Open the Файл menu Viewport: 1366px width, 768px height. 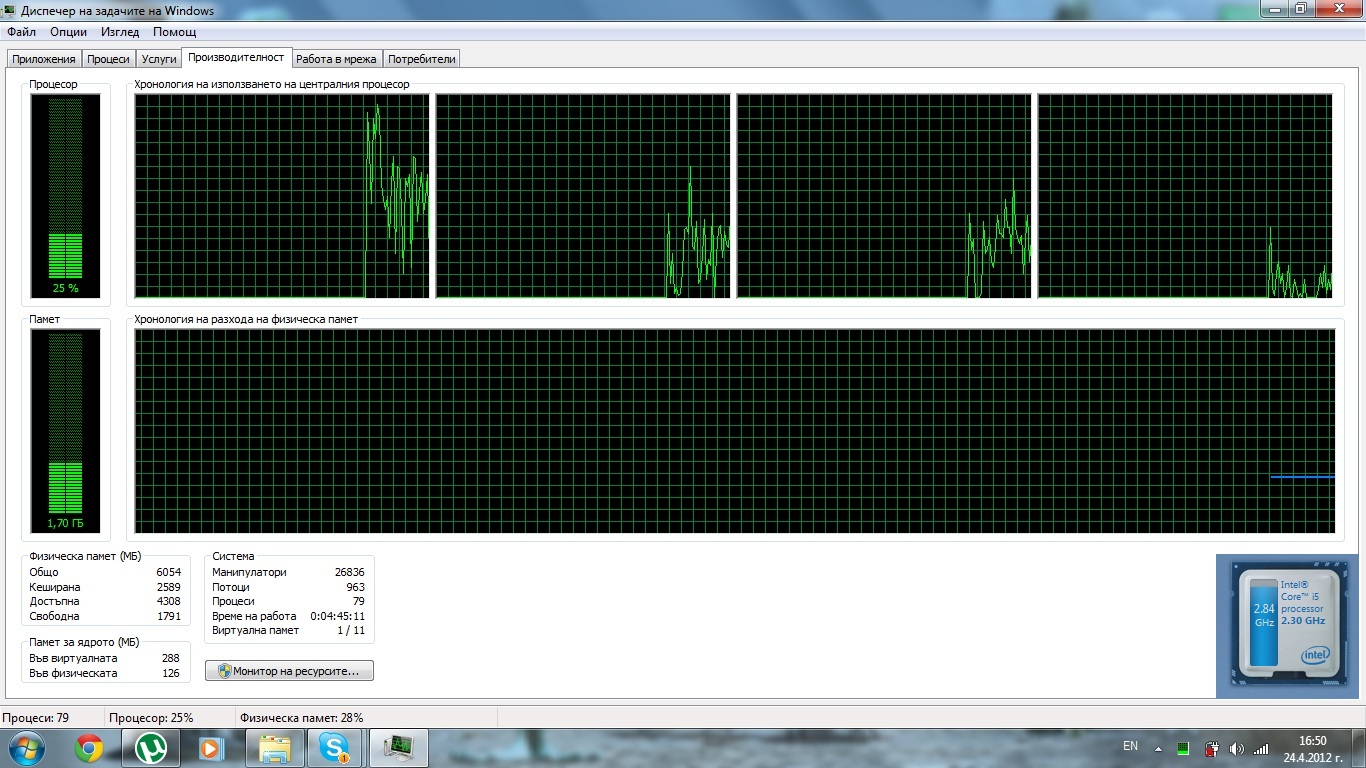21,32
